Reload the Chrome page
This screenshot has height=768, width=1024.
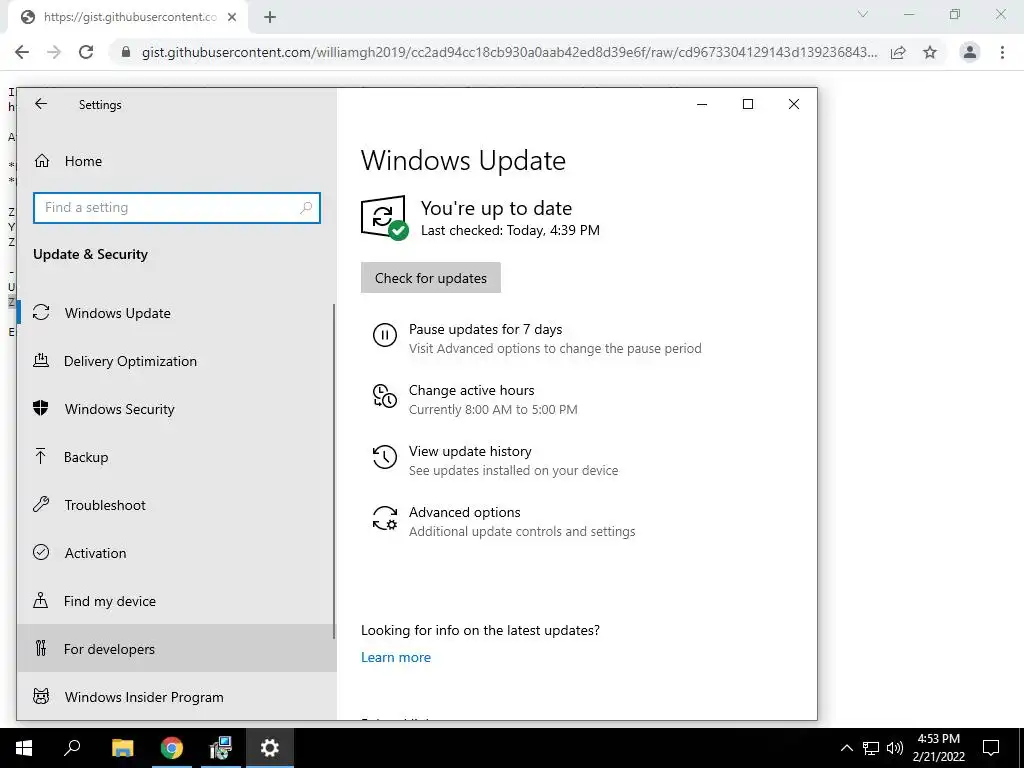(x=86, y=52)
